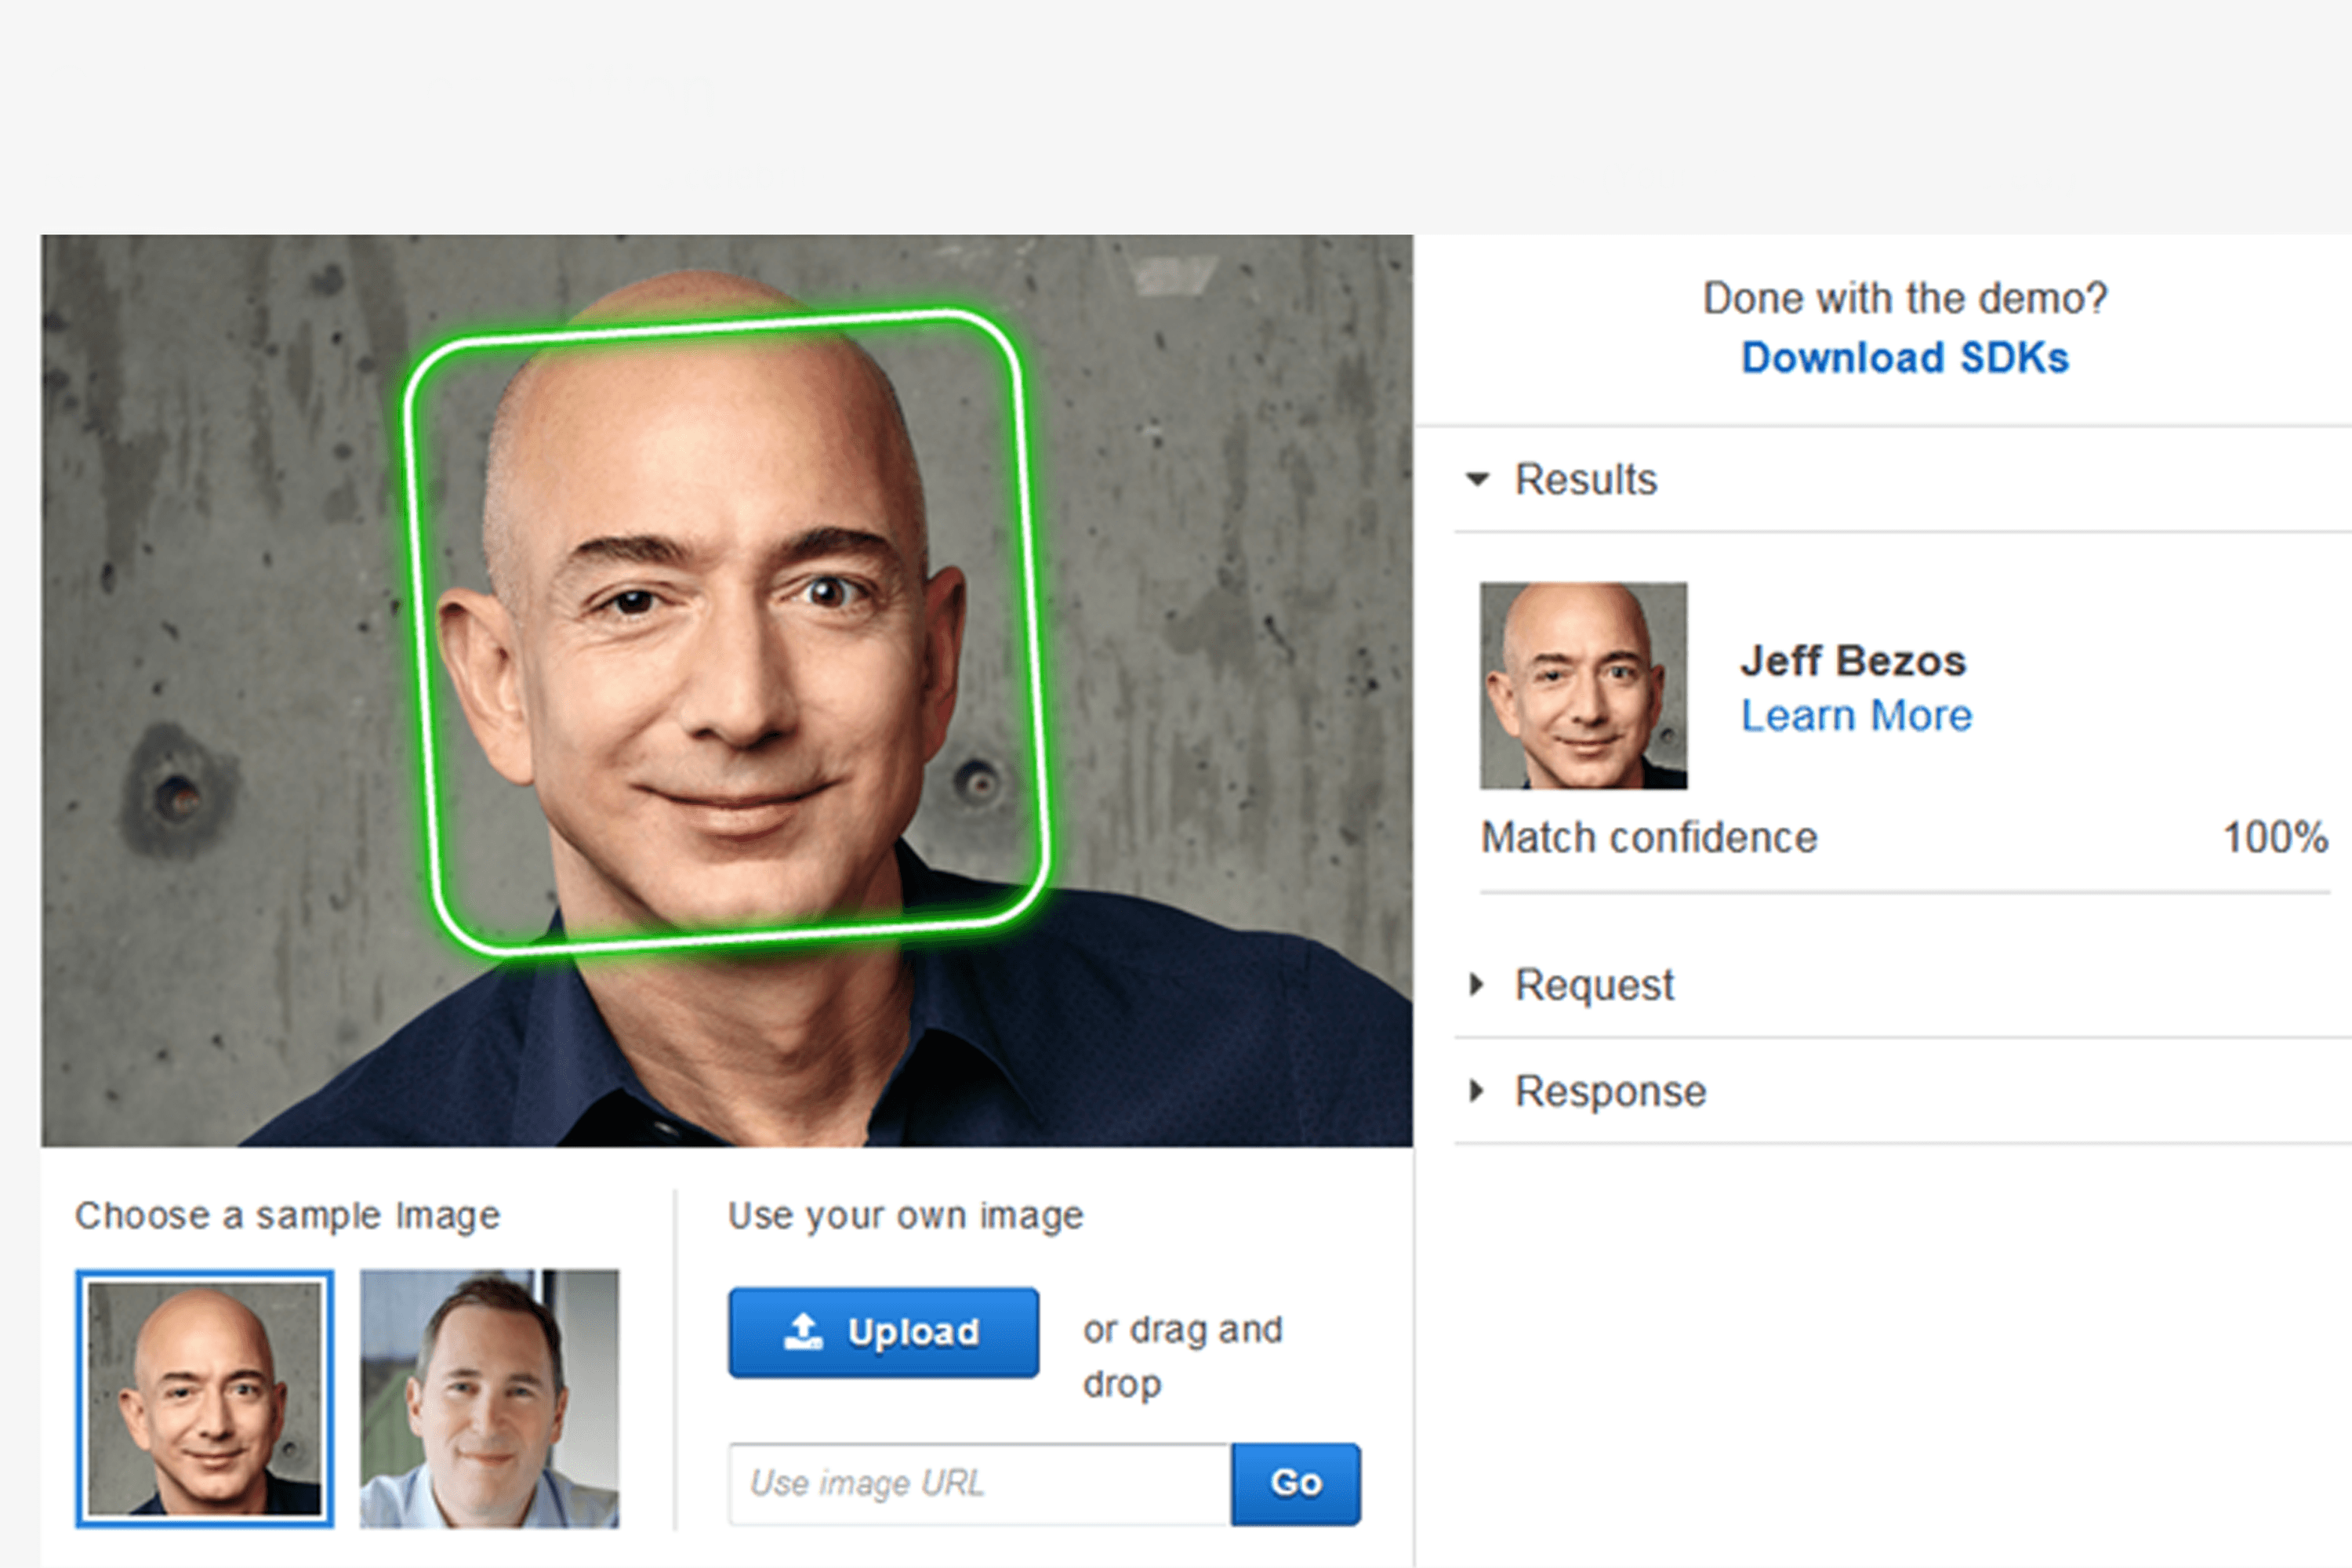Click the matched result thumbnail in Results
Screen dimensions: 2352x1568
(1583, 686)
